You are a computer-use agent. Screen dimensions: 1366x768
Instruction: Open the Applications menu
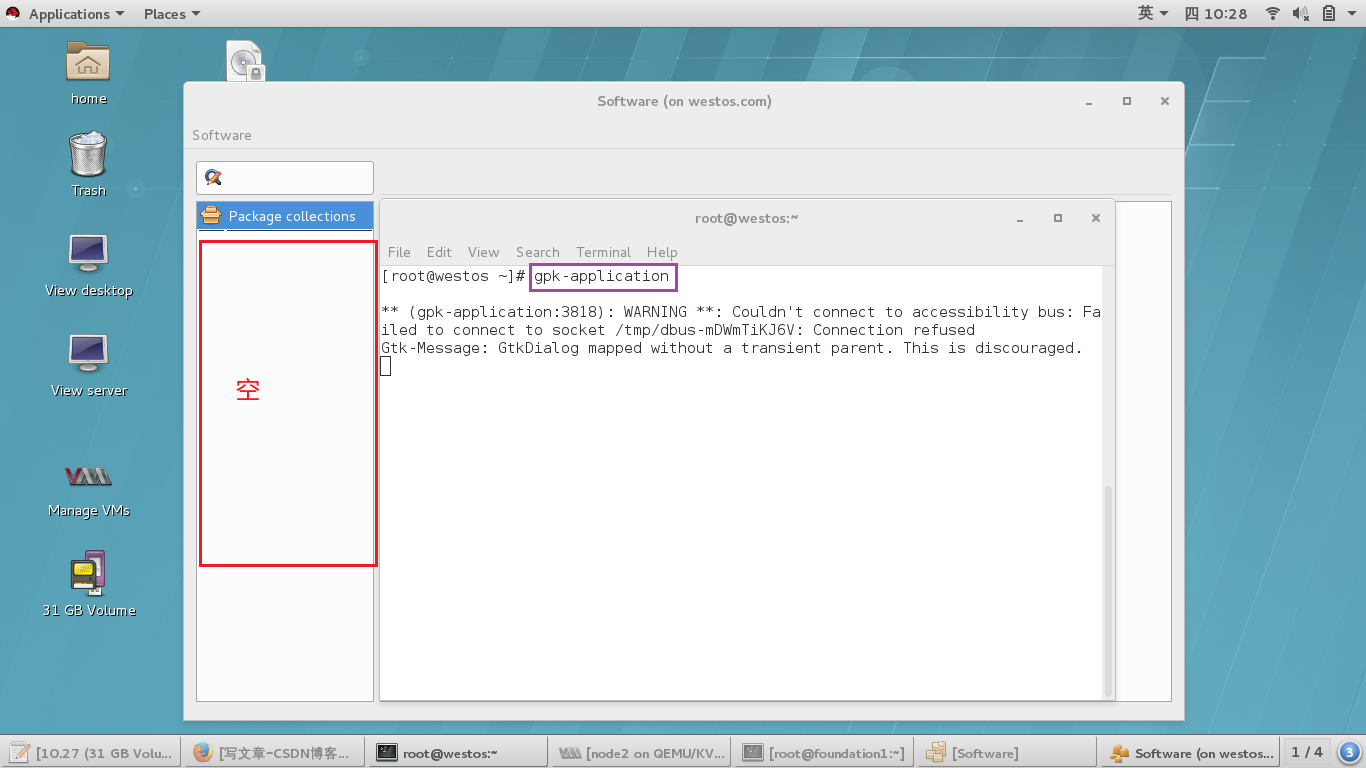point(76,14)
